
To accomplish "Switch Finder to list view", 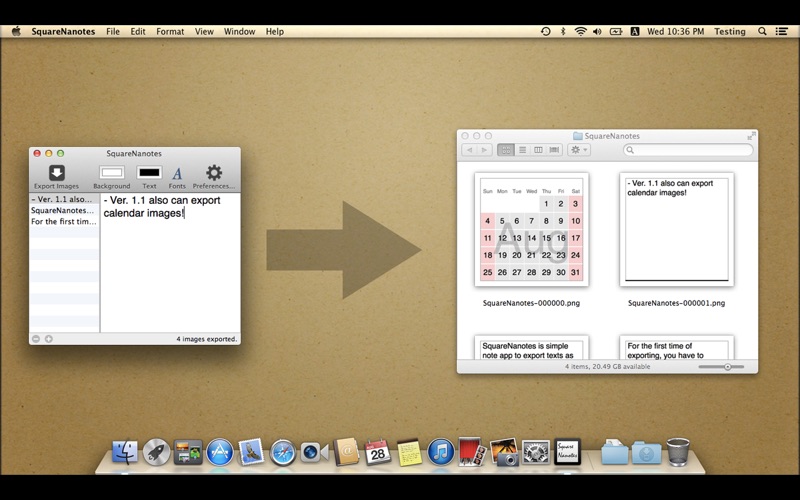I will click(522, 149).
